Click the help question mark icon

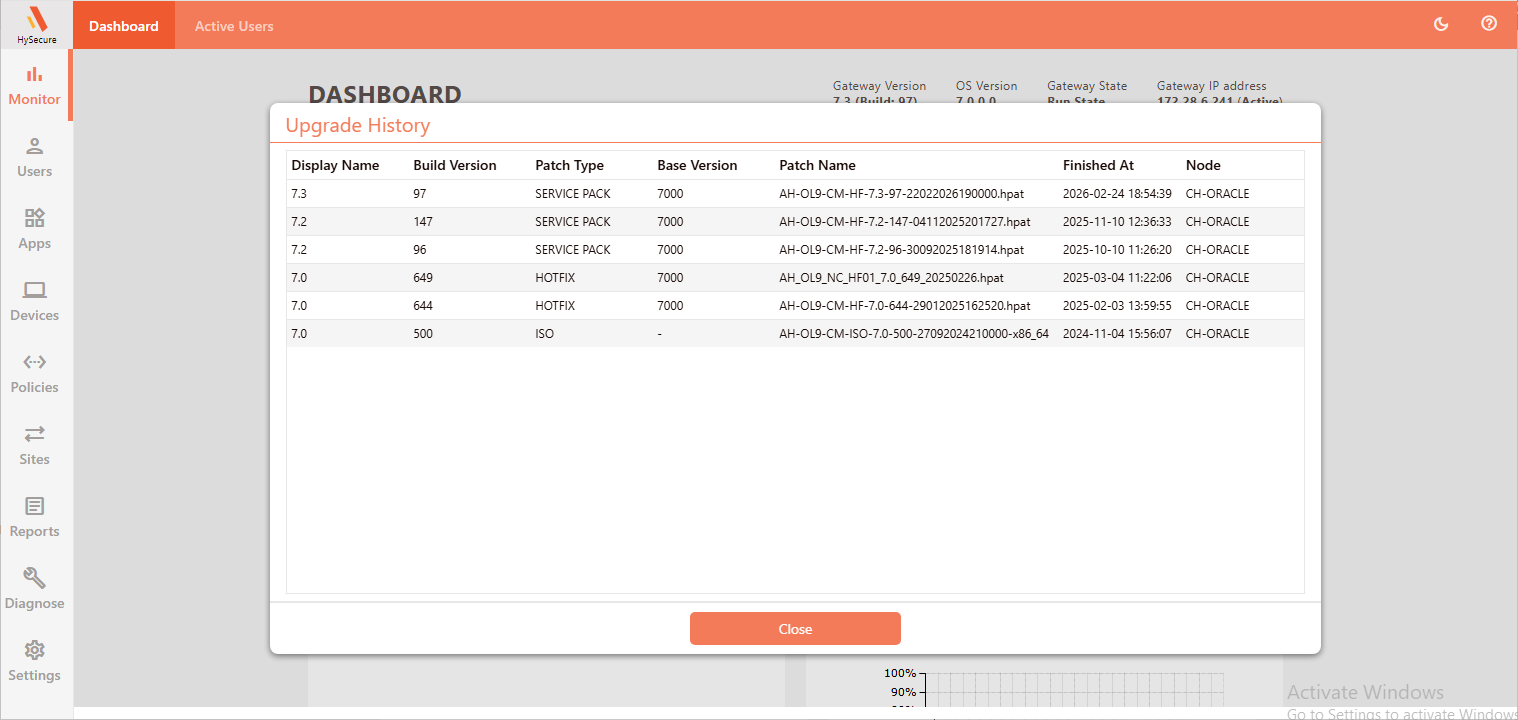1489,24
